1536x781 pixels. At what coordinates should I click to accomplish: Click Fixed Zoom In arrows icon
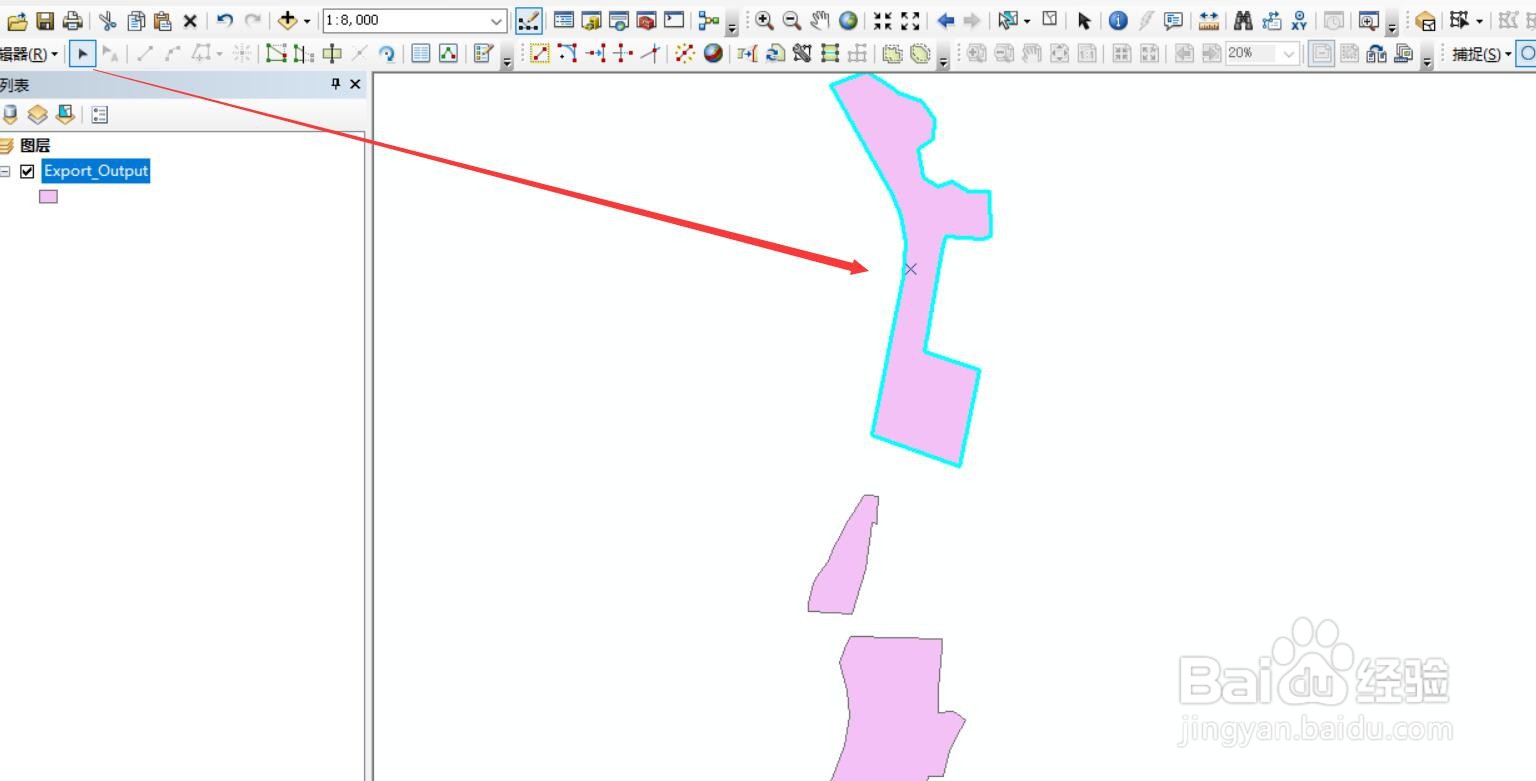[882, 20]
